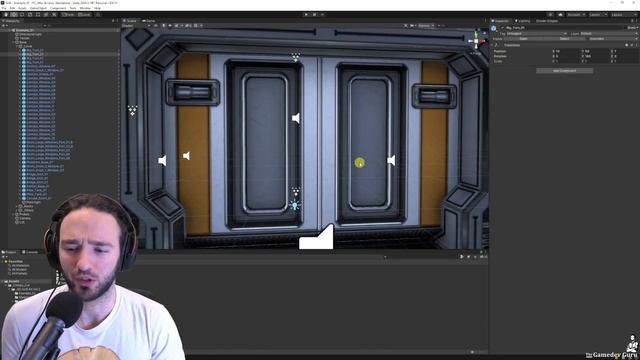Switch to the Game tab

(x=149, y=21)
